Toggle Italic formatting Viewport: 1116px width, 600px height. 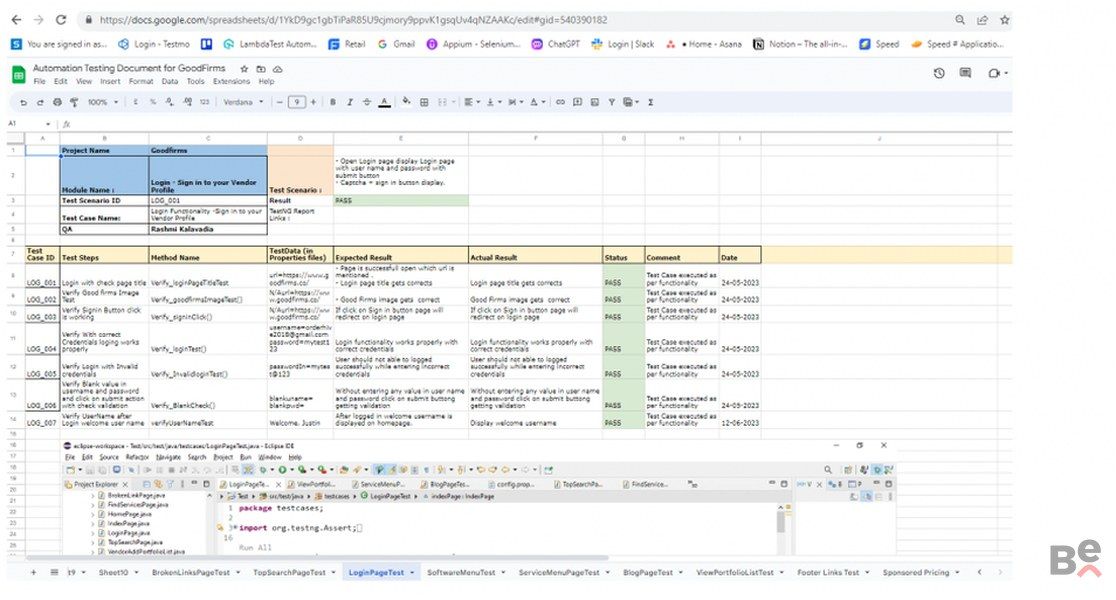pos(349,102)
